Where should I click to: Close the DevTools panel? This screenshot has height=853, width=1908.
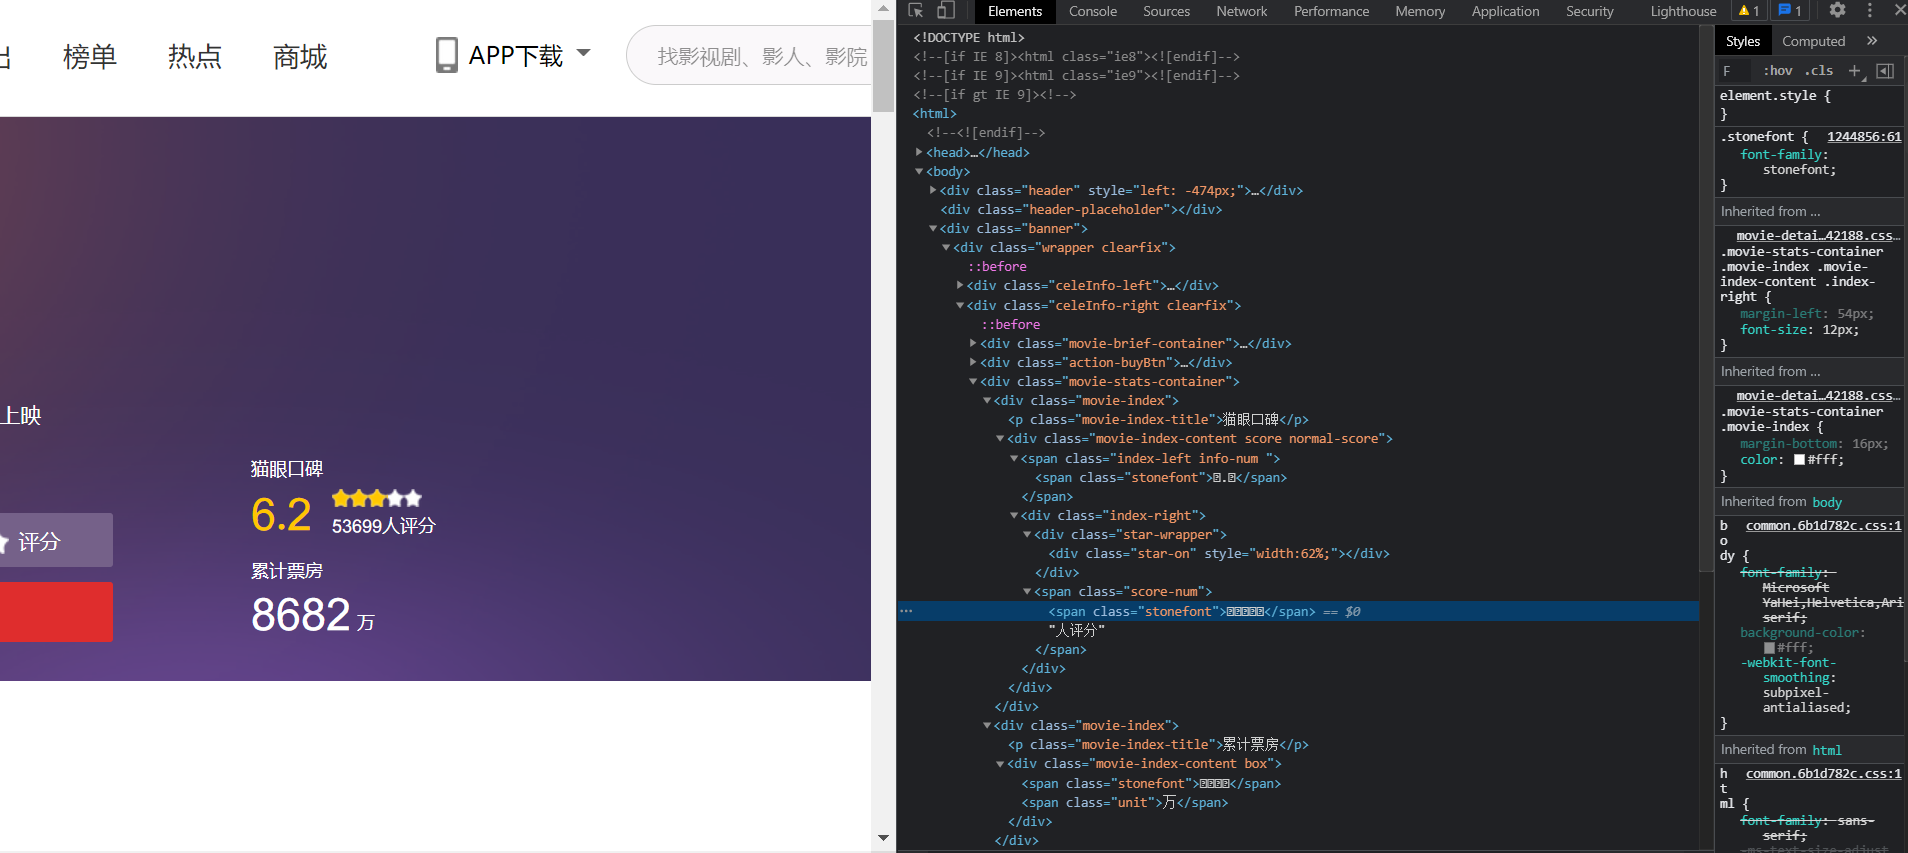pyautogui.click(x=1899, y=10)
